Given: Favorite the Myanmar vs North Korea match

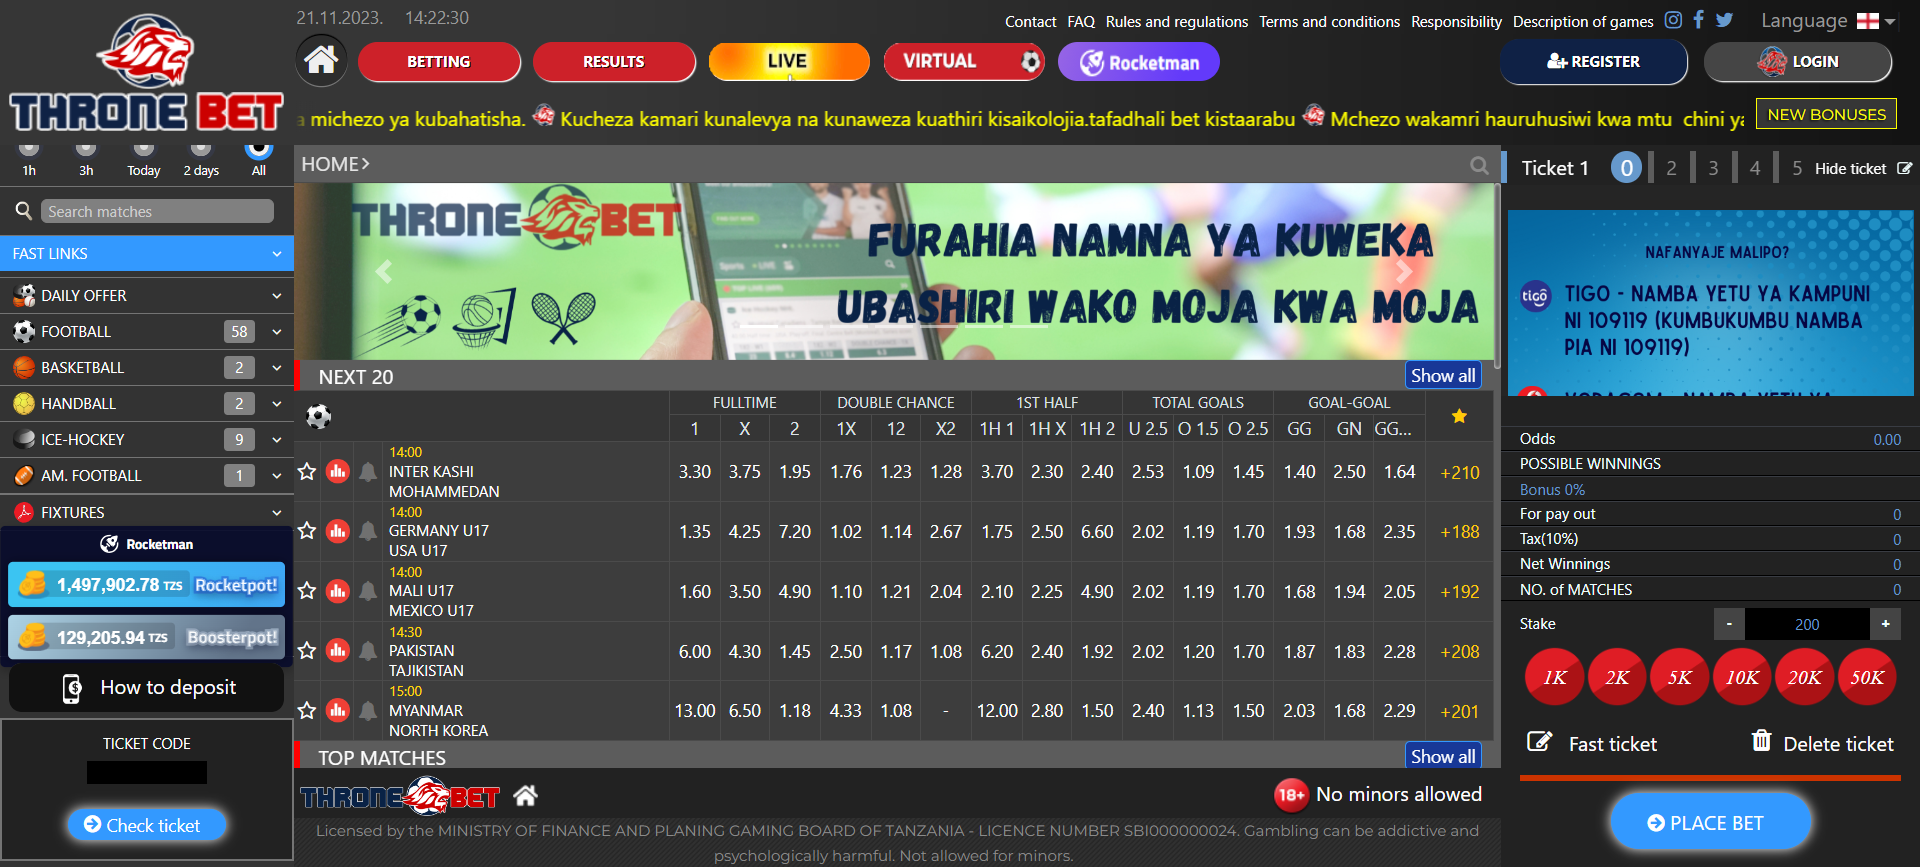Looking at the screenshot, I should (307, 710).
